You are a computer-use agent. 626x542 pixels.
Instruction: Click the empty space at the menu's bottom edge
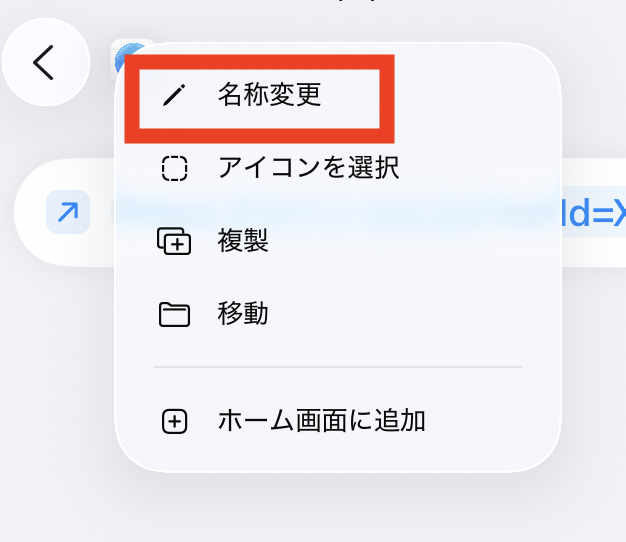pyautogui.click(x=338, y=457)
